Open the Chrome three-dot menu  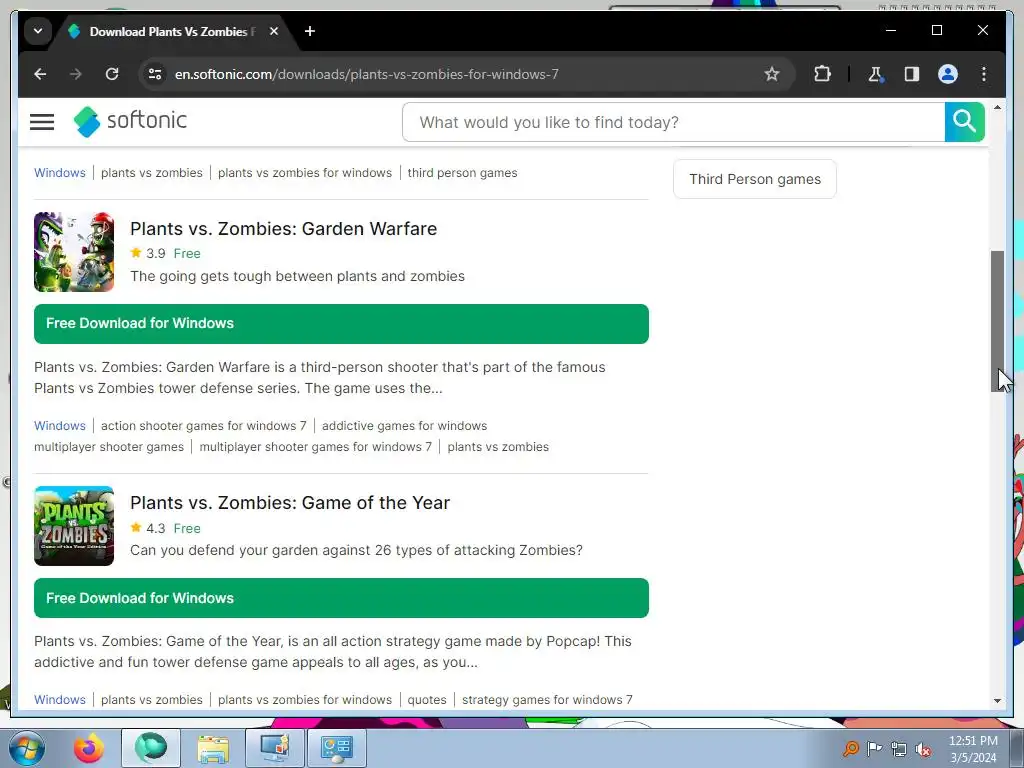tap(984, 74)
